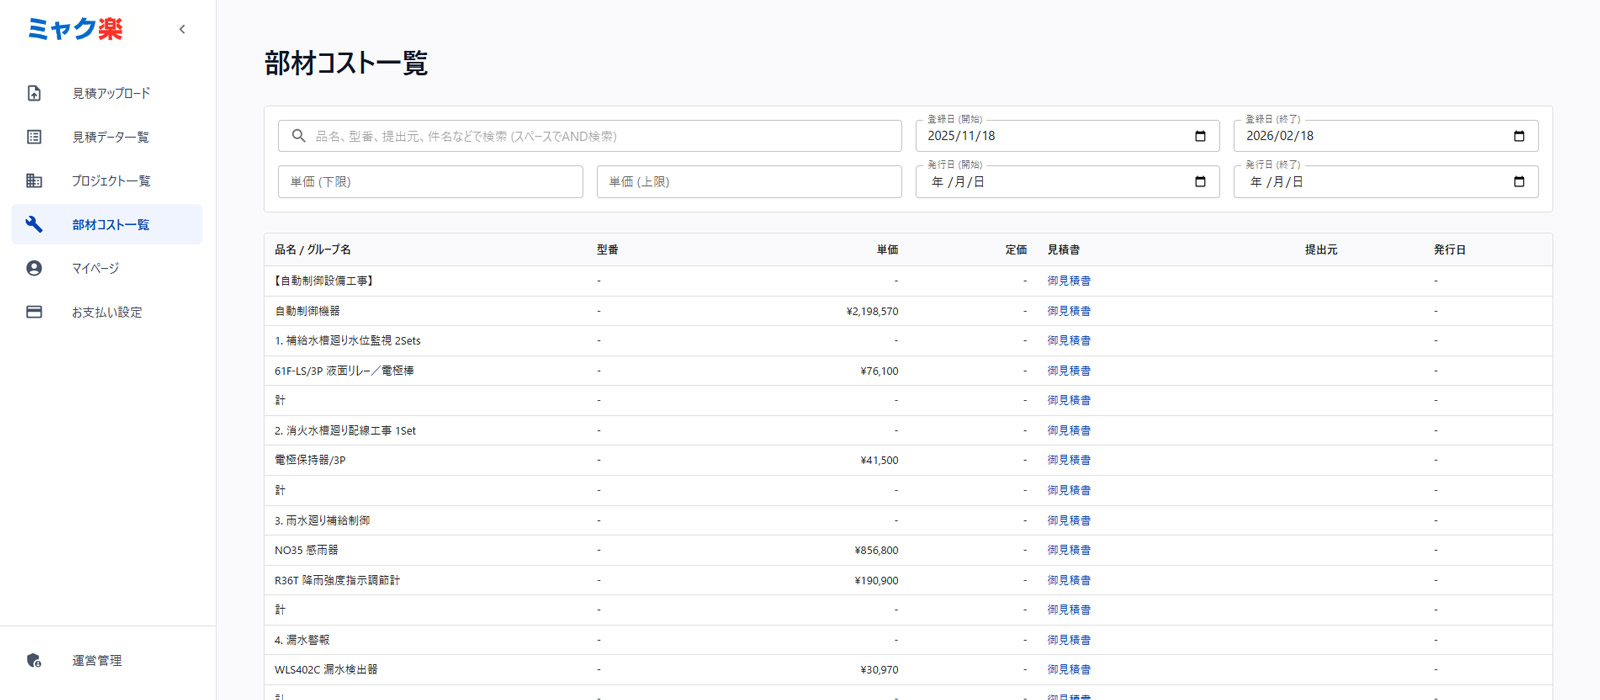Screen dimensions: 1600x700
Task: Go to マイページ in the sidebar
Action: 96,268
